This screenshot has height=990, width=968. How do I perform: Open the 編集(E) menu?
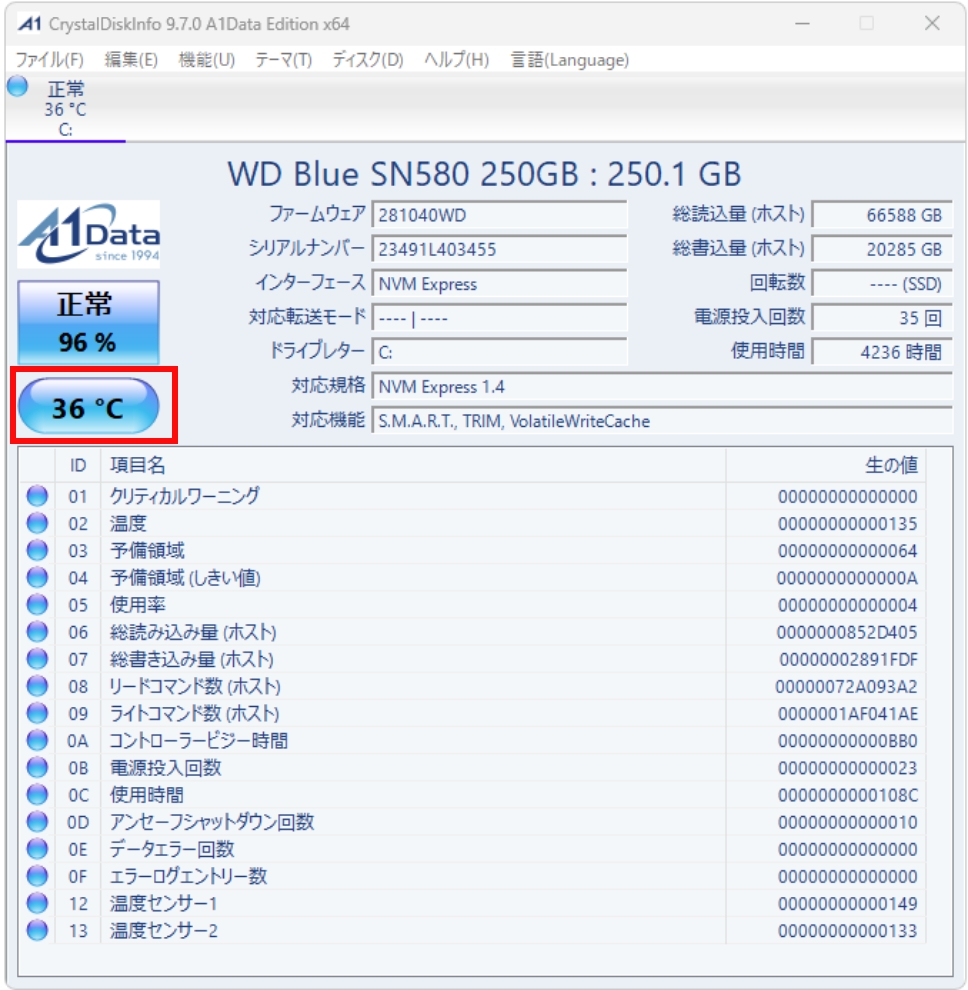[x=131, y=60]
